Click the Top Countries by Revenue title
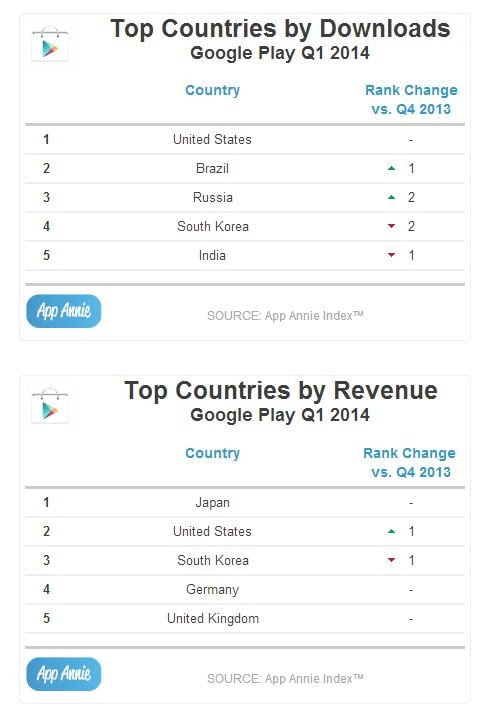This screenshot has height=718, width=494. tap(281, 391)
